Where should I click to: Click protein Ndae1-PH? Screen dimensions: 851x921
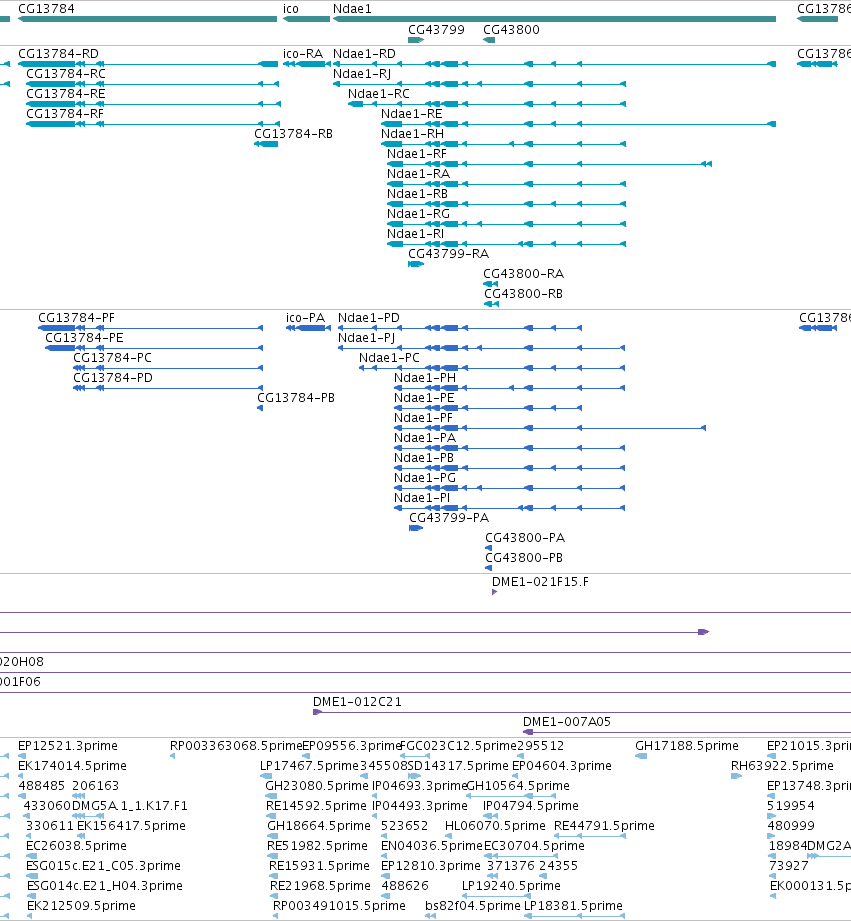[425, 377]
